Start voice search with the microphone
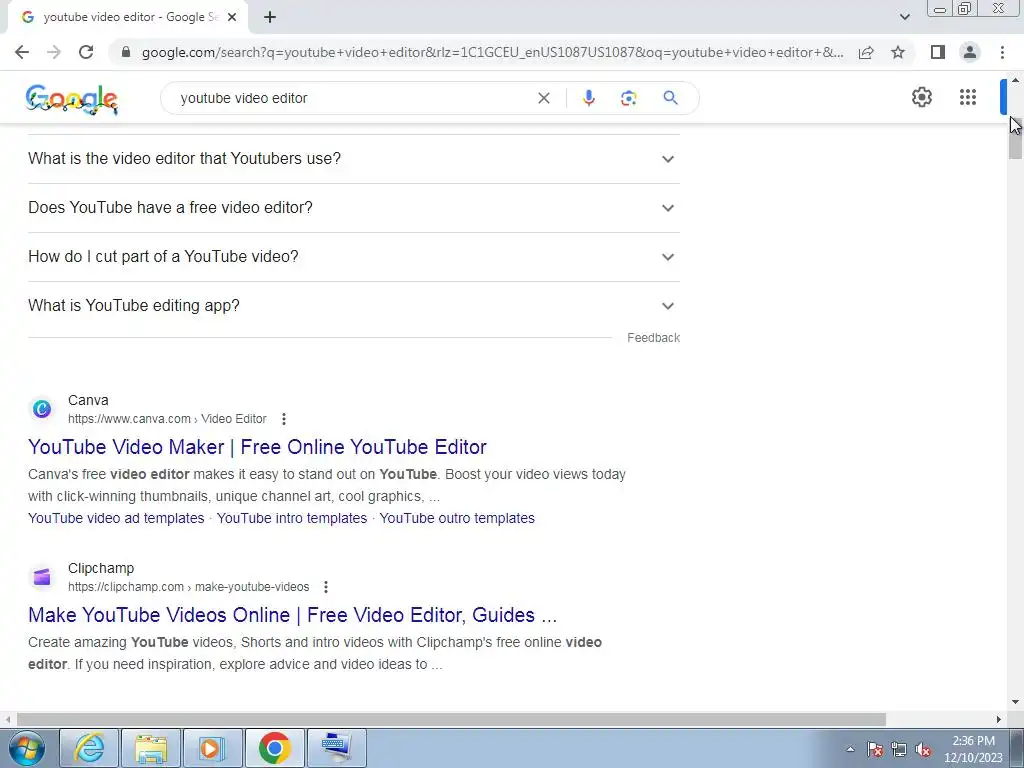 (x=588, y=98)
